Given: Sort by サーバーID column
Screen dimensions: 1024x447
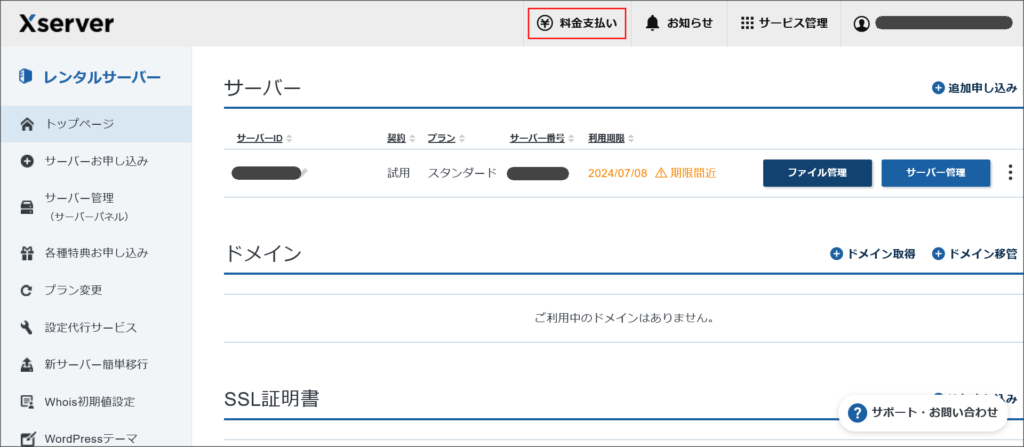Looking at the screenshot, I should (264, 138).
